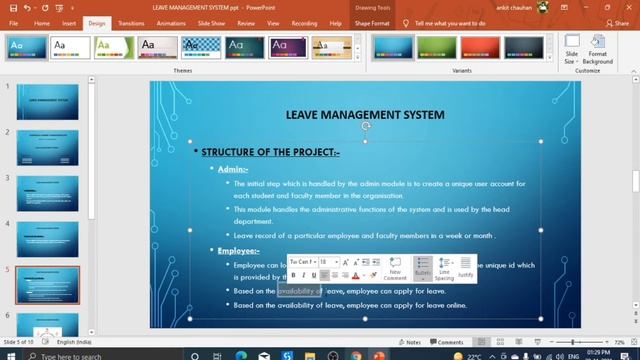The image size is (640, 360).
Task: Open font size dropdown in mini toolbar
Action: tap(336, 262)
